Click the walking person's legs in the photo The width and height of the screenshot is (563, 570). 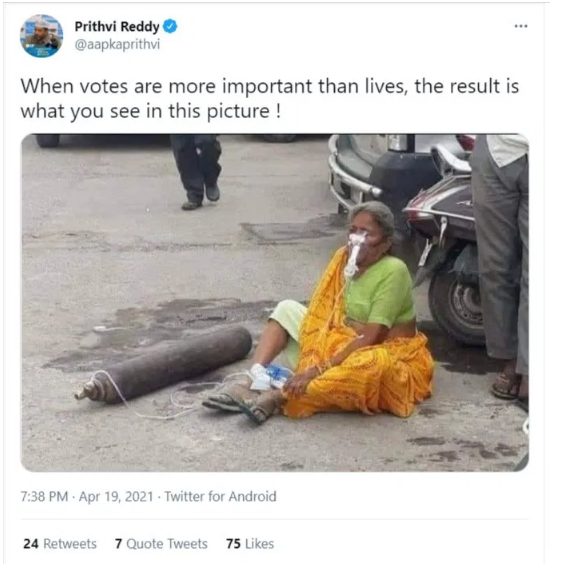(x=196, y=172)
